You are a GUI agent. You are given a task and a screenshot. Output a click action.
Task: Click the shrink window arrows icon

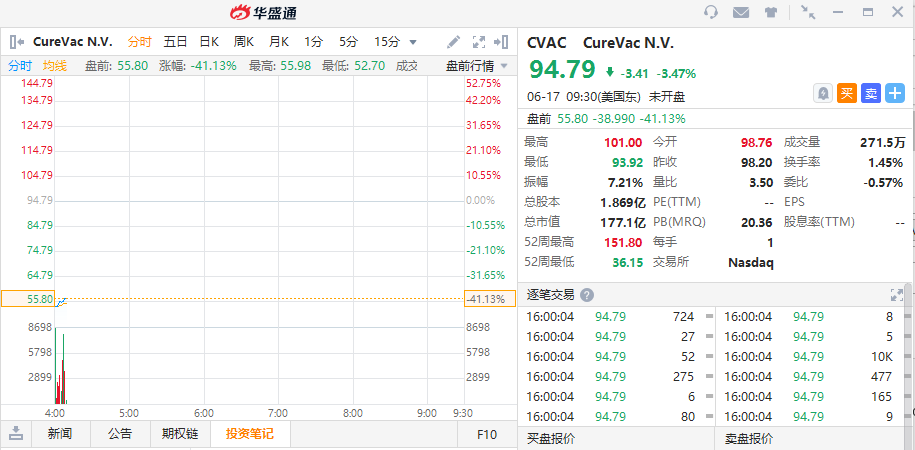808,12
